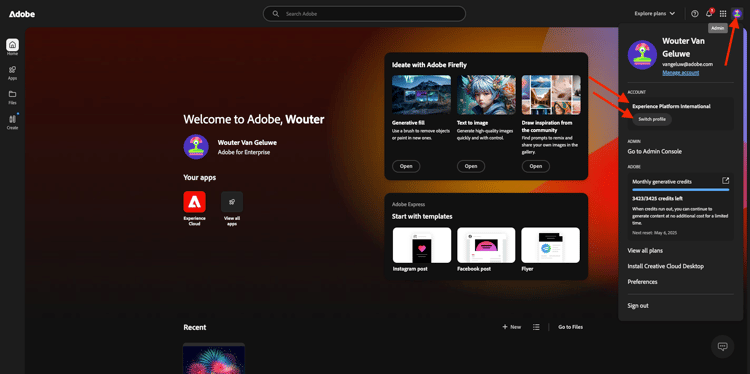
Task: Click the Start with templates heading
Action: pyautogui.click(x=422, y=216)
